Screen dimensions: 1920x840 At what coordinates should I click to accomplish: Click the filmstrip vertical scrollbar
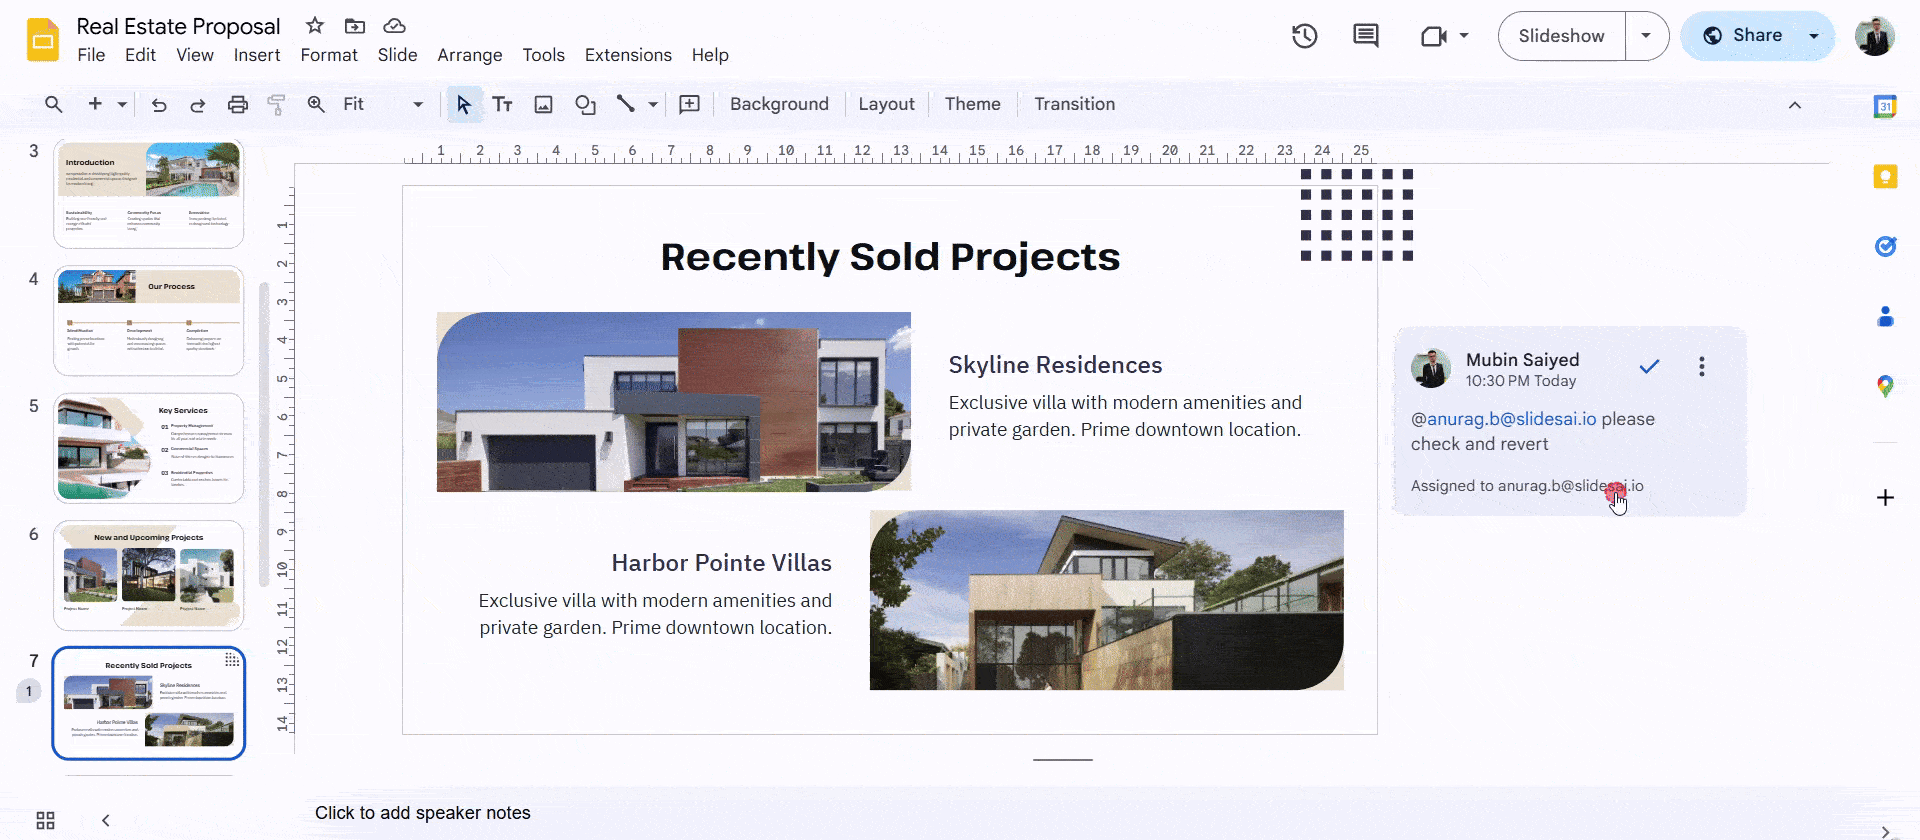coord(264,434)
